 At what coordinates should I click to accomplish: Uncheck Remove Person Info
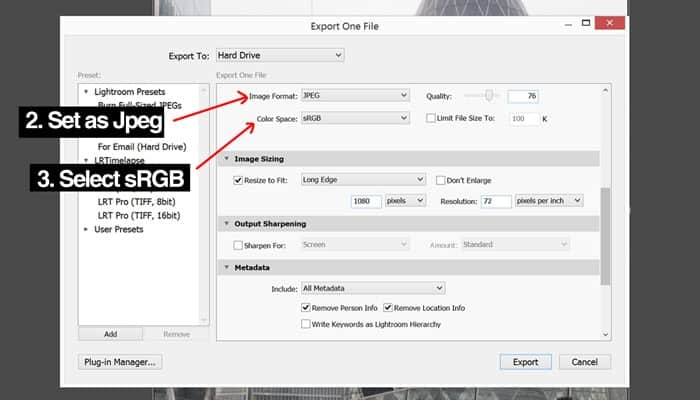(306, 308)
